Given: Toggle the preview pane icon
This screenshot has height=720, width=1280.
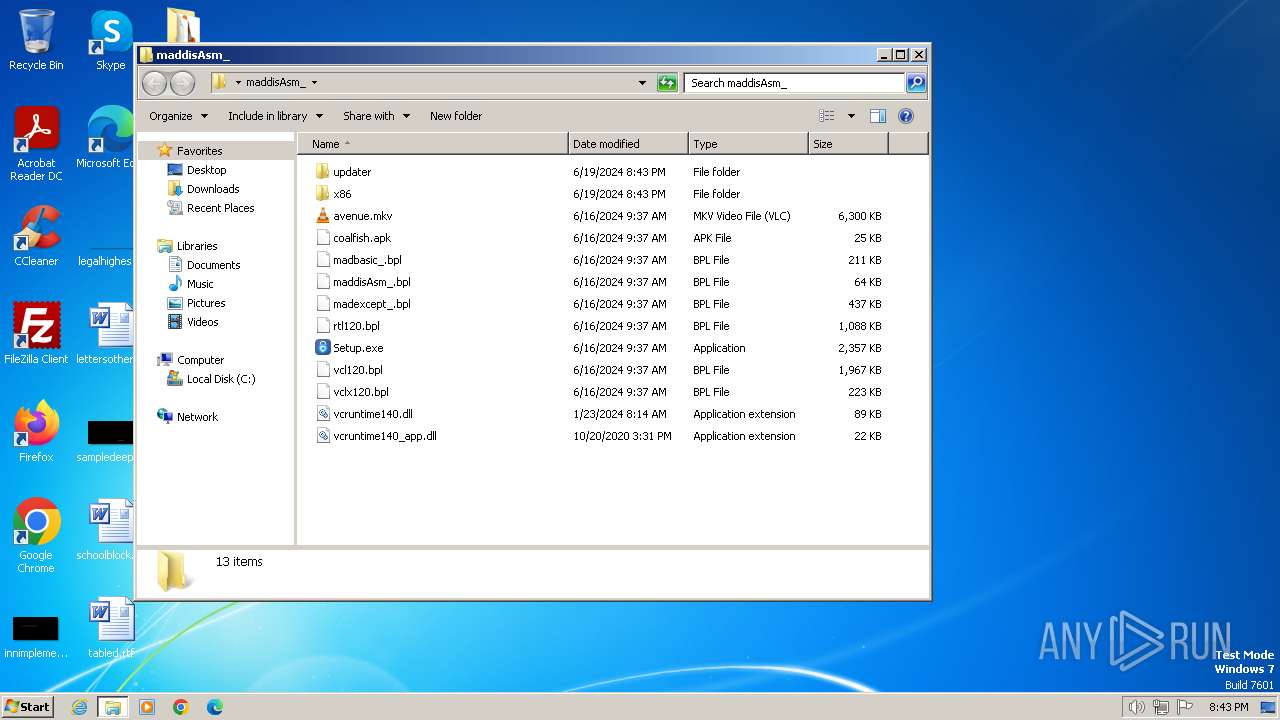Looking at the screenshot, I should (878, 116).
